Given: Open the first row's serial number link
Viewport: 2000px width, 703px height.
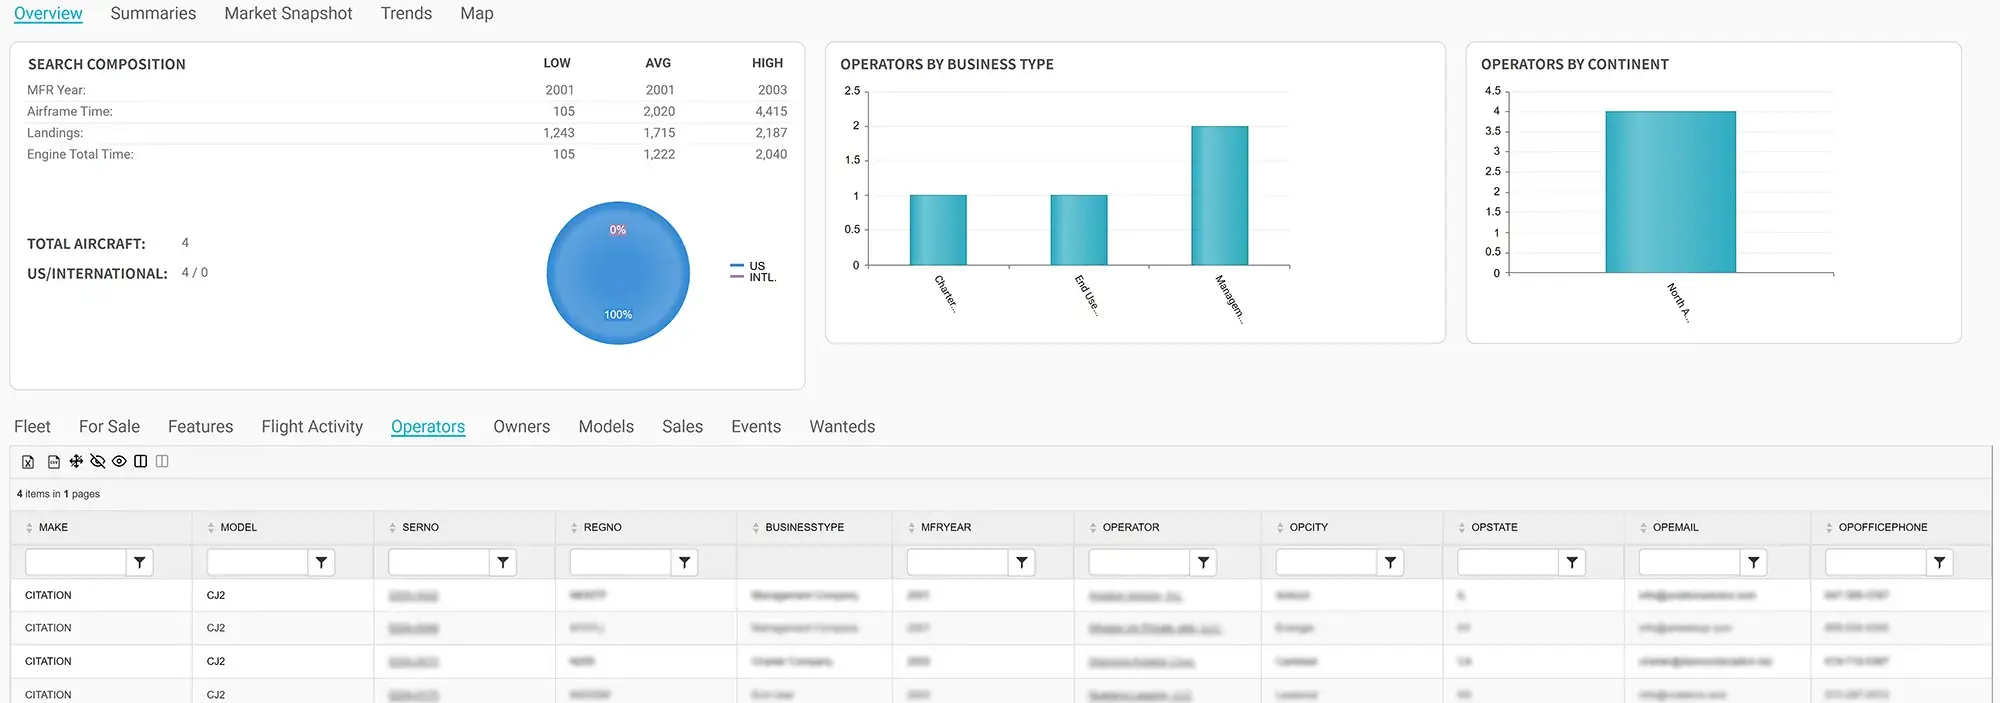Looking at the screenshot, I should (413, 596).
